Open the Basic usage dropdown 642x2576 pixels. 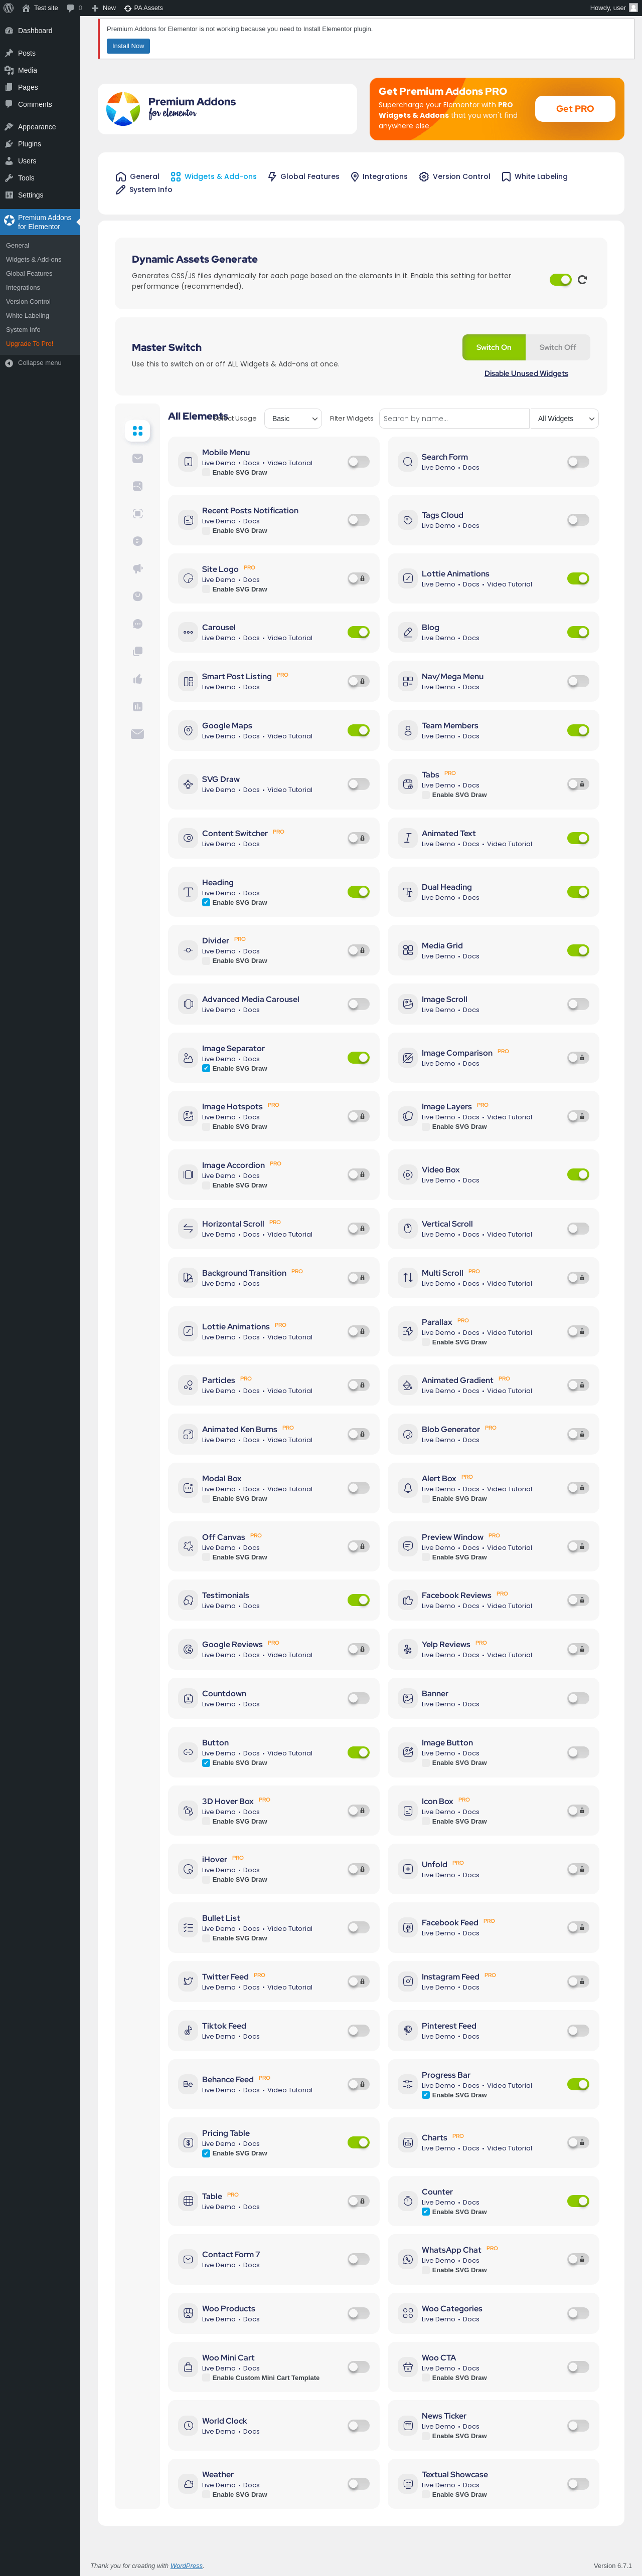293,419
